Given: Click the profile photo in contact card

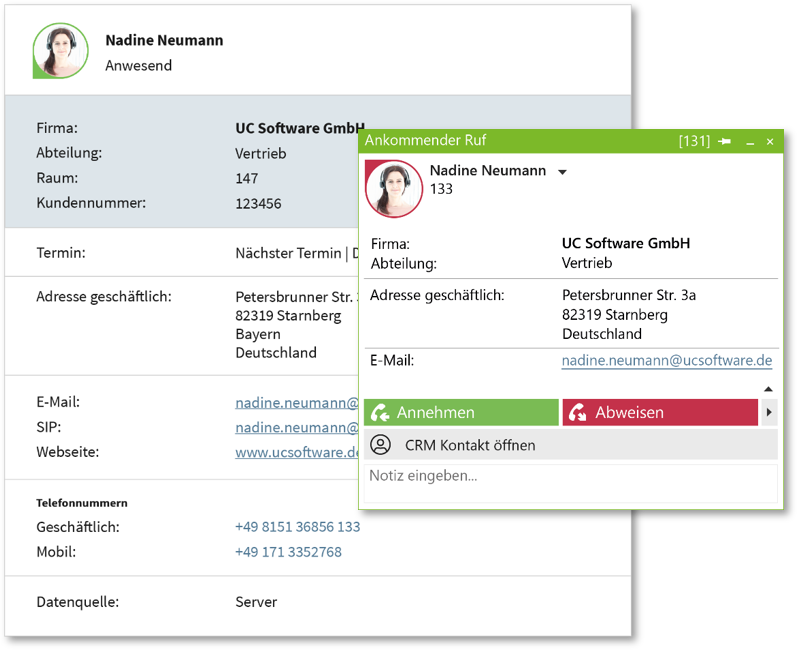Looking at the screenshot, I should 60,51.
